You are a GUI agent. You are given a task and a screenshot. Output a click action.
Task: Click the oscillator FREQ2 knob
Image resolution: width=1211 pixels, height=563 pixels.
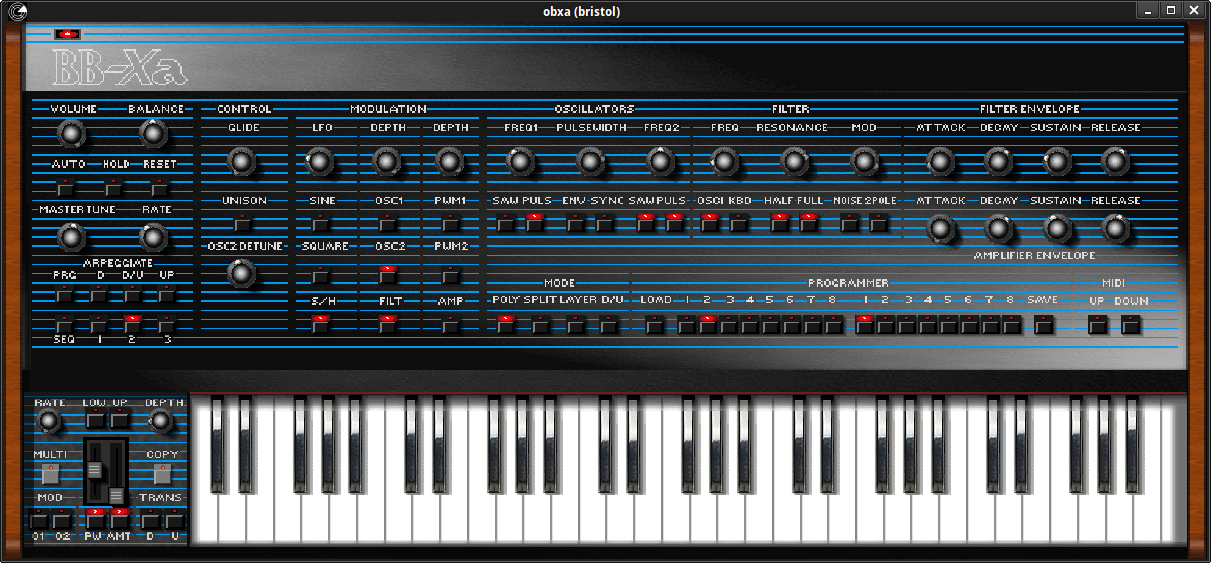point(661,160)
